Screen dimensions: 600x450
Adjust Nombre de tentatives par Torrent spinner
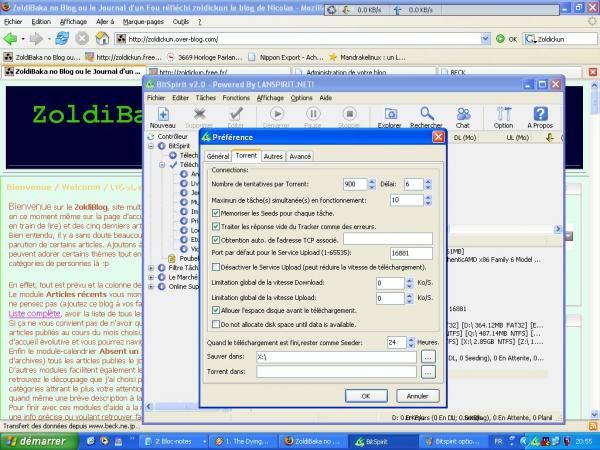click(x=372, y=184)
